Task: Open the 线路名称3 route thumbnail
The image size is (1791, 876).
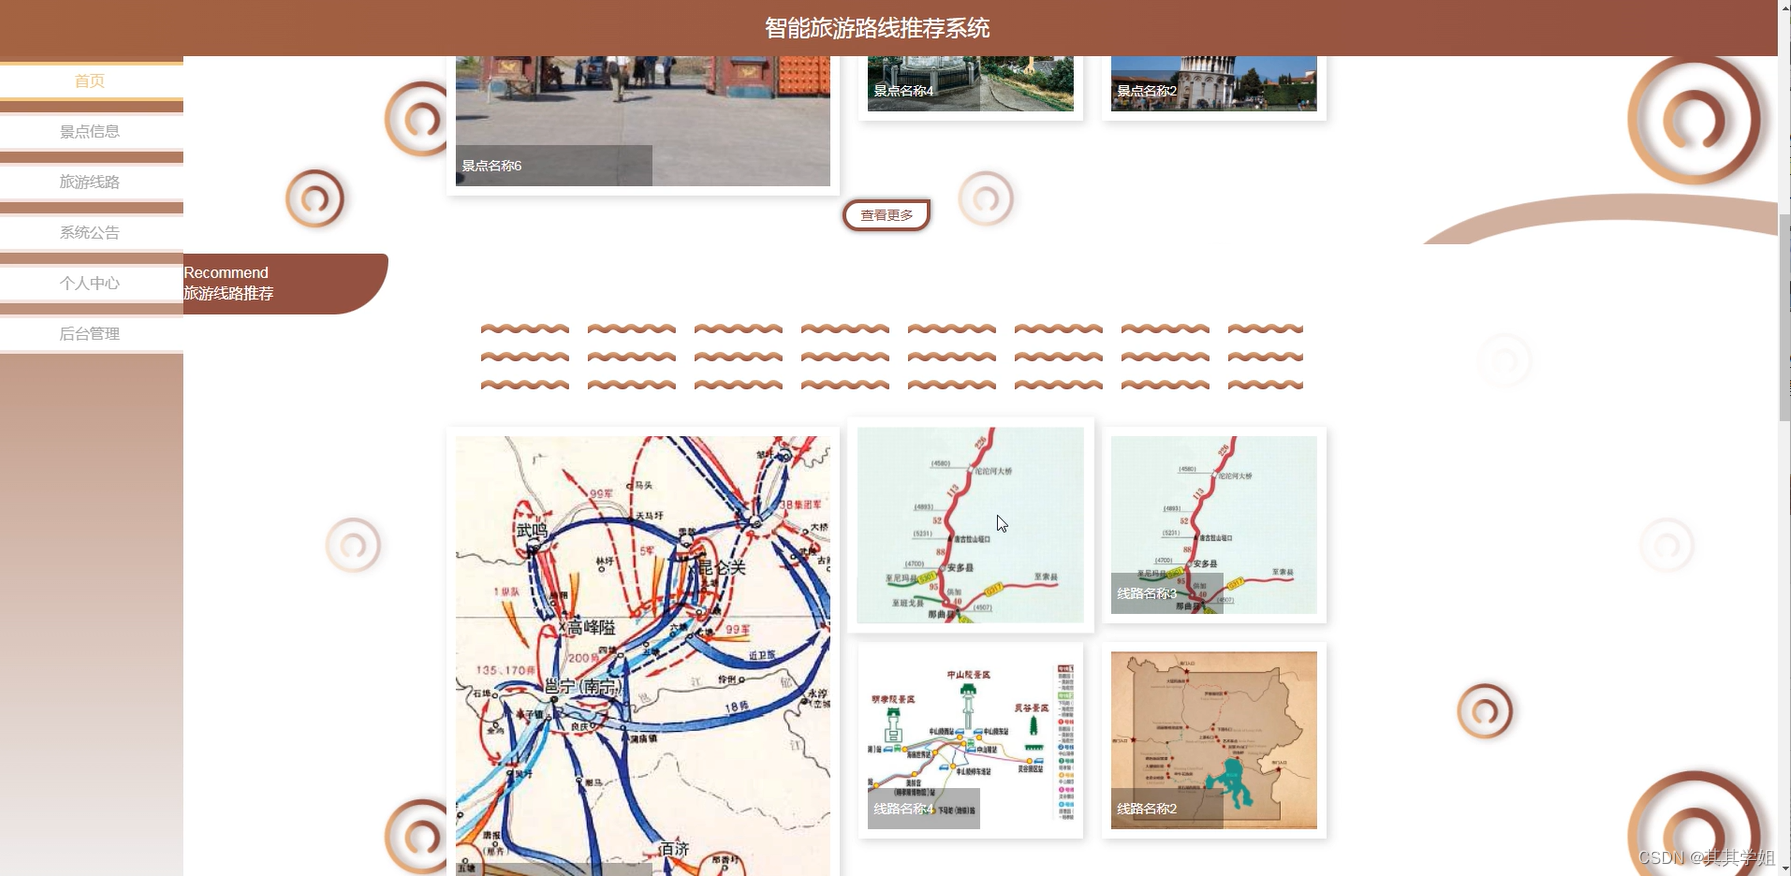Action: [1214, 525]
